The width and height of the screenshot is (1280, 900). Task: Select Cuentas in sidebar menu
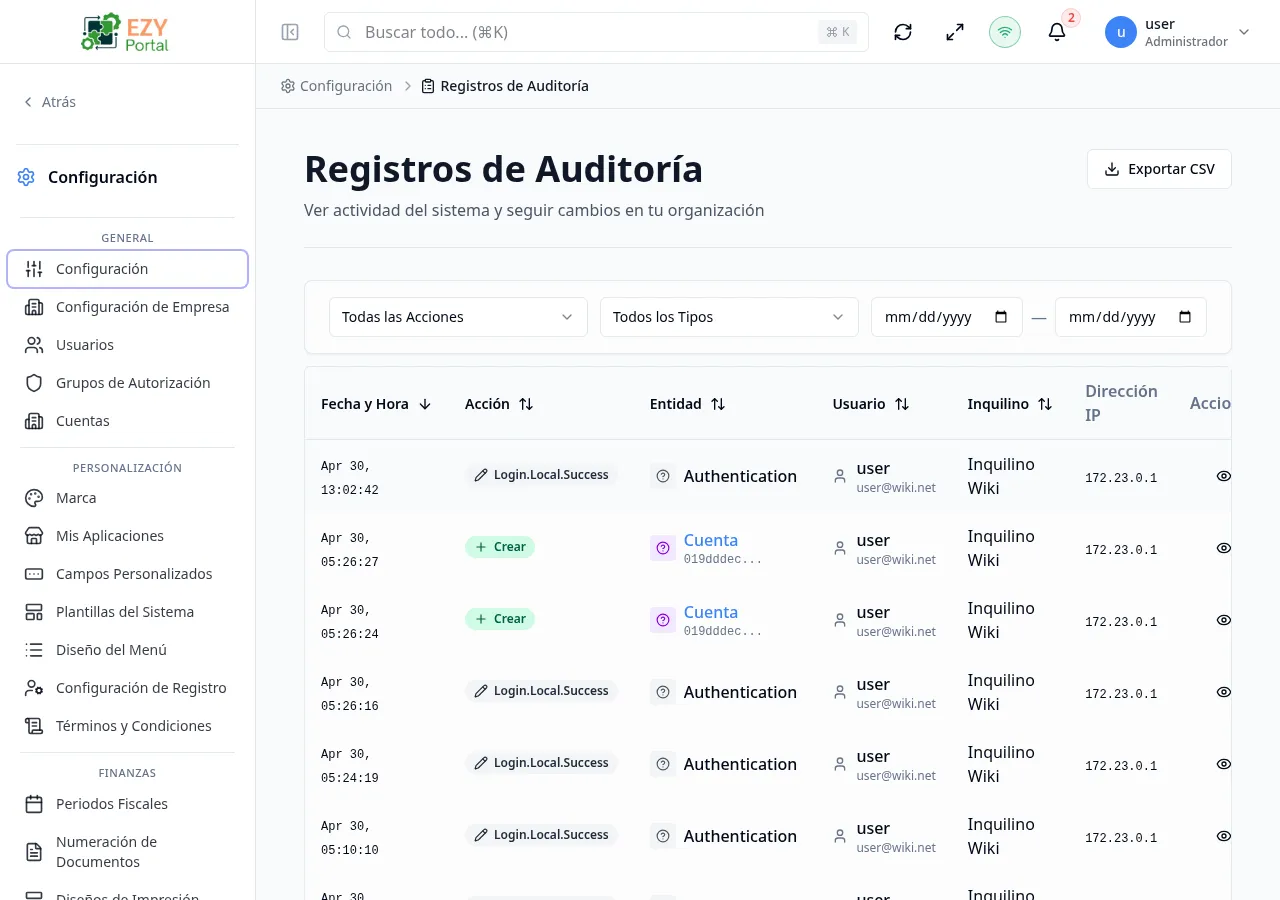coord(127,421)
